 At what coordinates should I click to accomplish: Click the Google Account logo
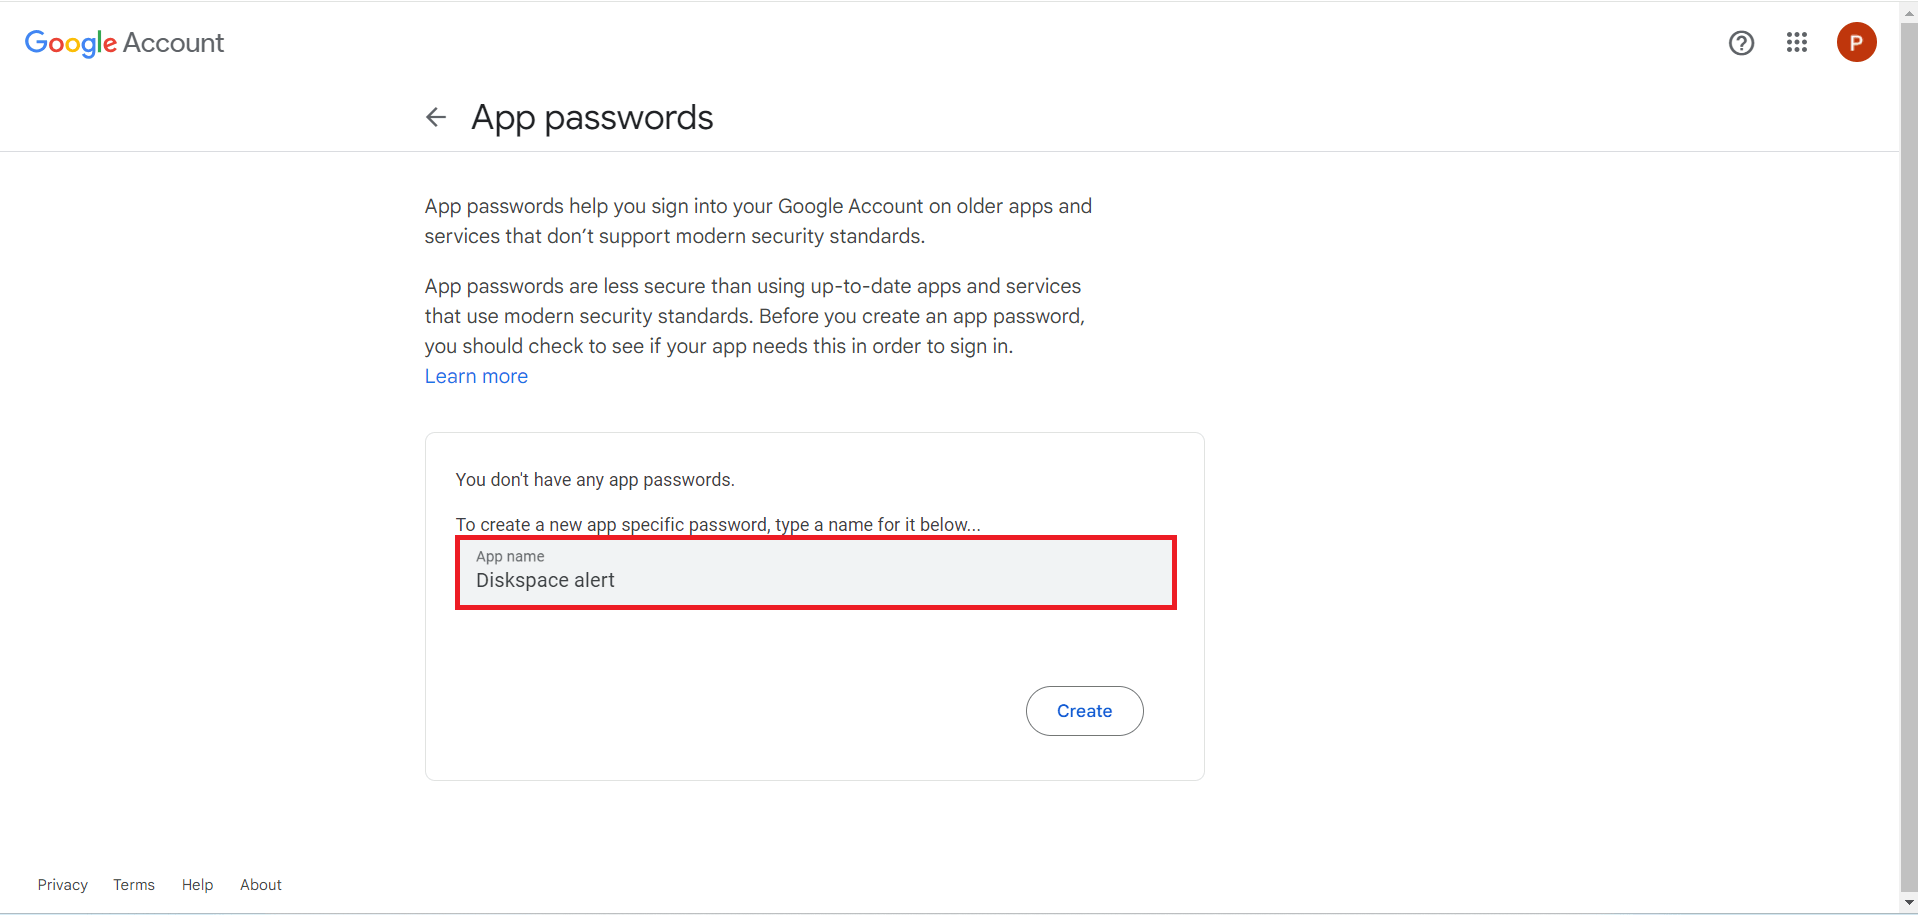tap(124, 43)
